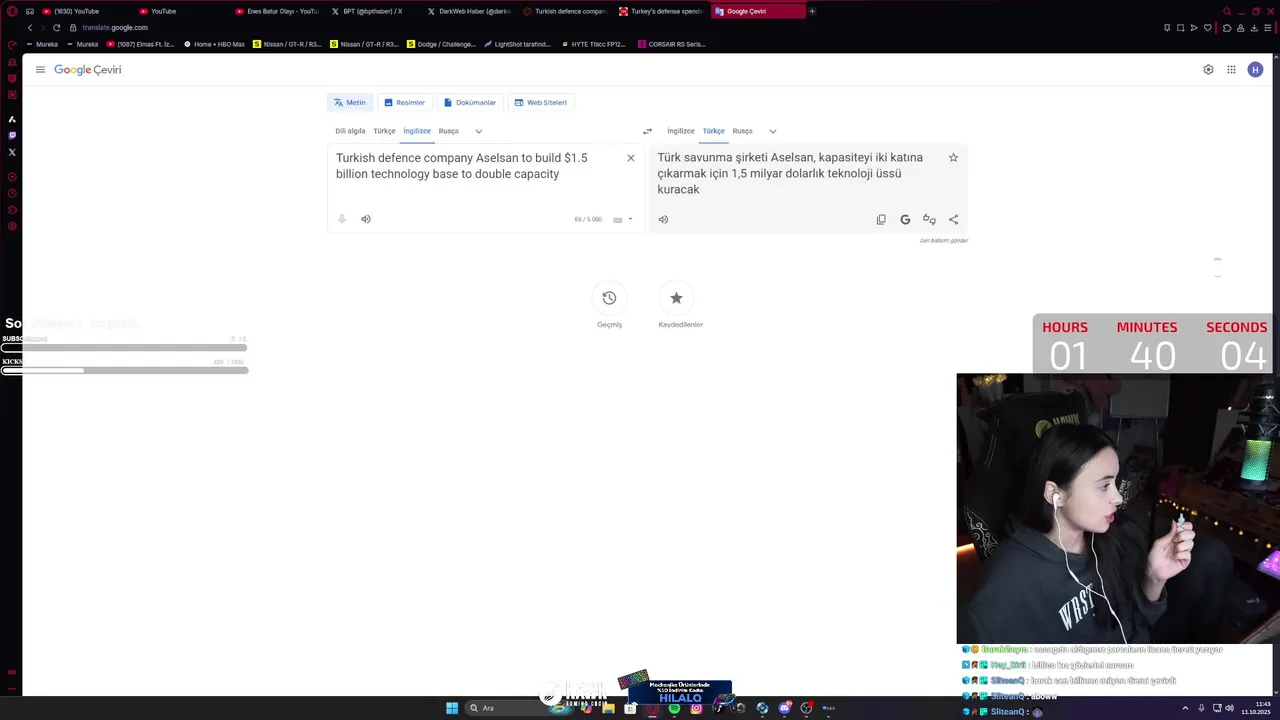Open the Dodge / Challenger bookmark

point(444,44)
